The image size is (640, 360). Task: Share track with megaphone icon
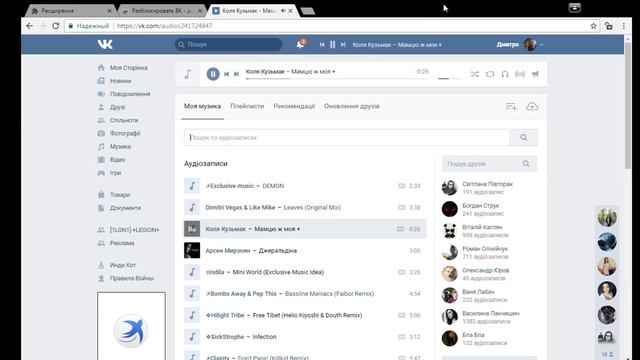[x=535, y=74]
